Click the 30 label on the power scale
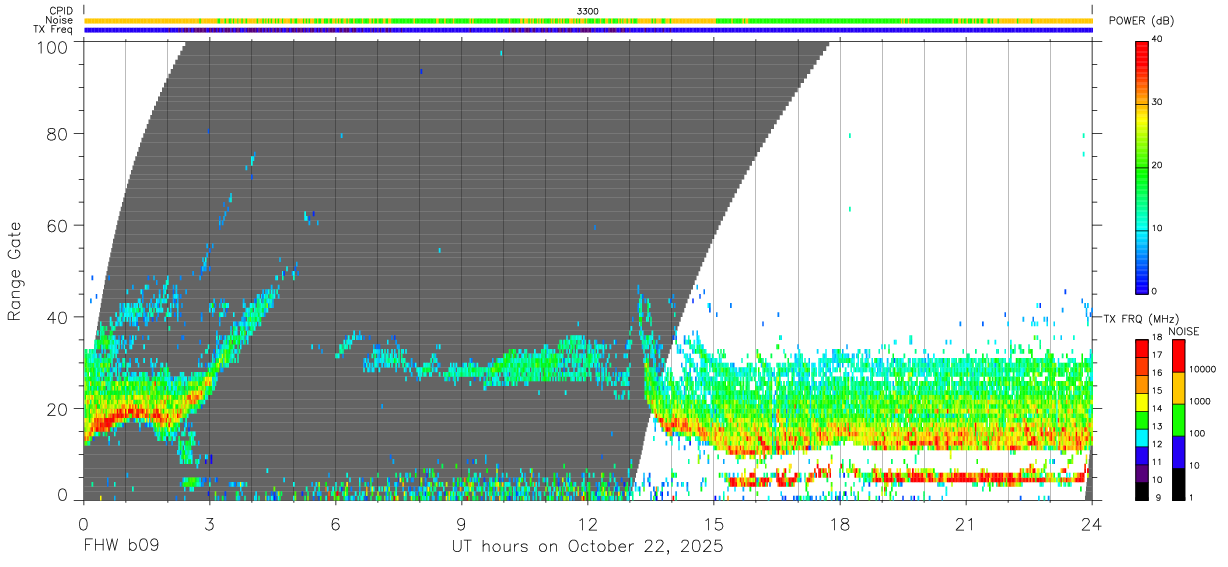Screen dimensions: 1228x567 click(x=1158, y=103)
